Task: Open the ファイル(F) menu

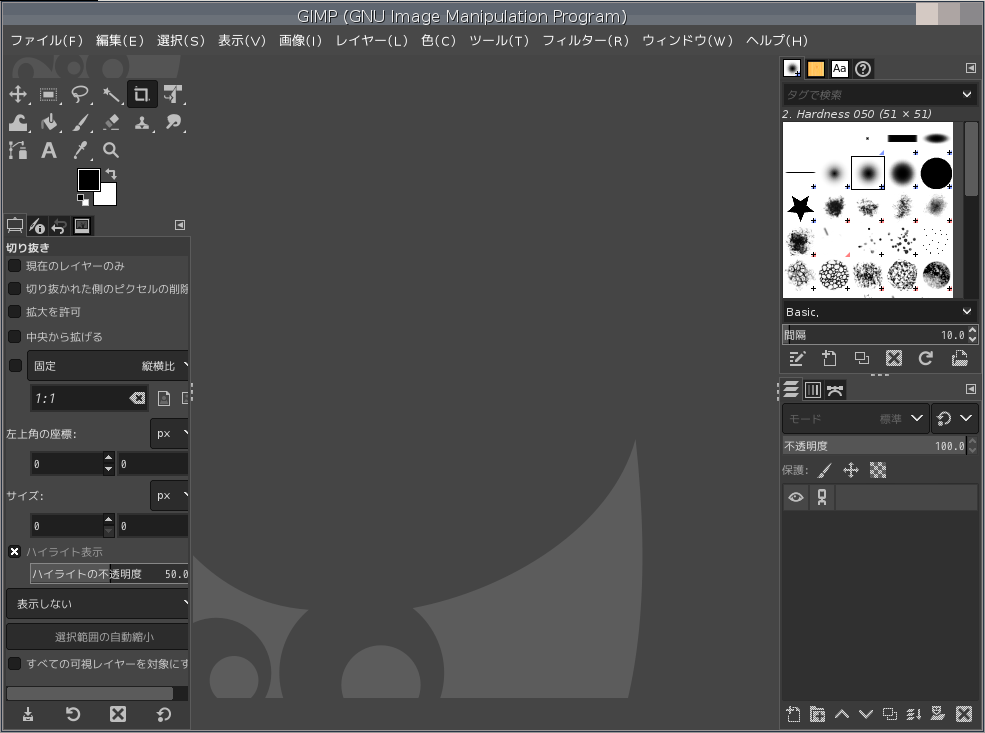Action: [x=46, y=41]
